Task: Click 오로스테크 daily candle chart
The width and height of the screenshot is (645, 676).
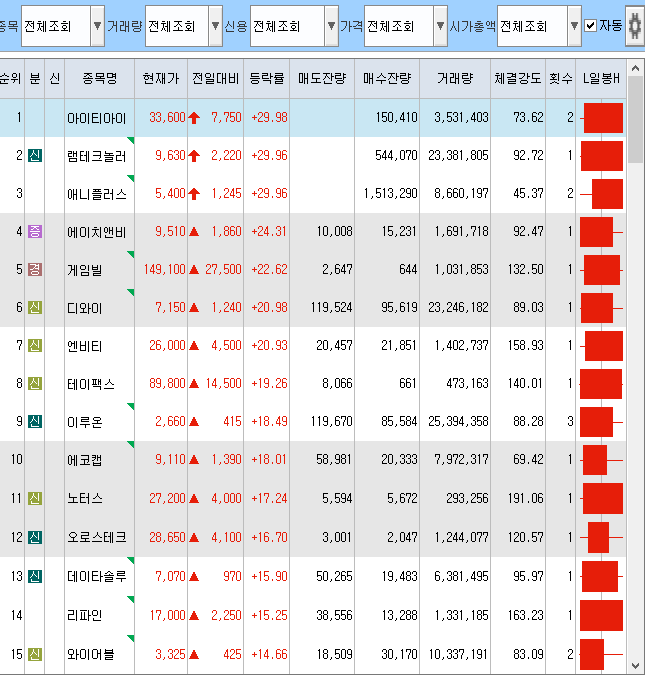Action: point(601,537)
